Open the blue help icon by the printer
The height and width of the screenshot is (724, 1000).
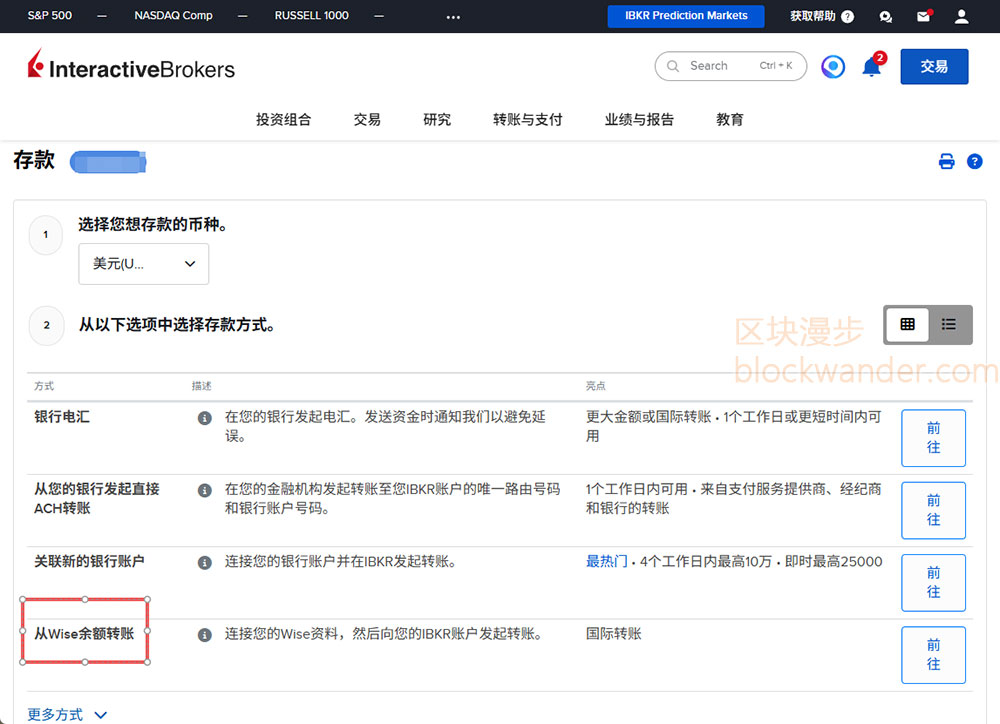974,161
